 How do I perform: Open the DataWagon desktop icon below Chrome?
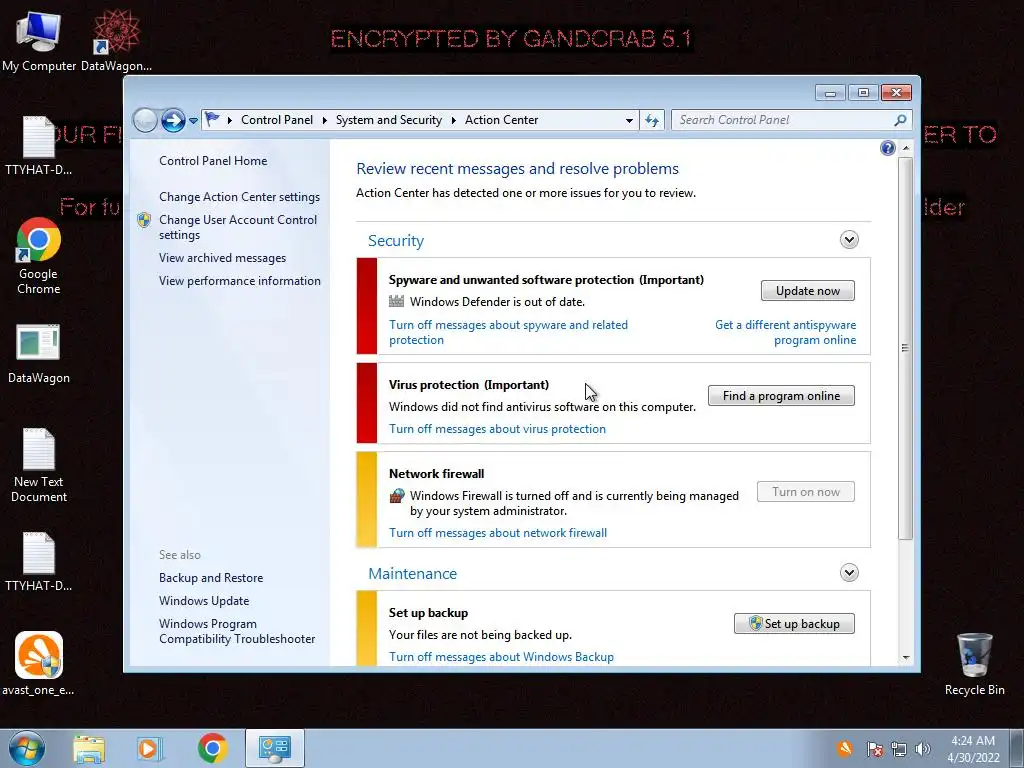39,354
